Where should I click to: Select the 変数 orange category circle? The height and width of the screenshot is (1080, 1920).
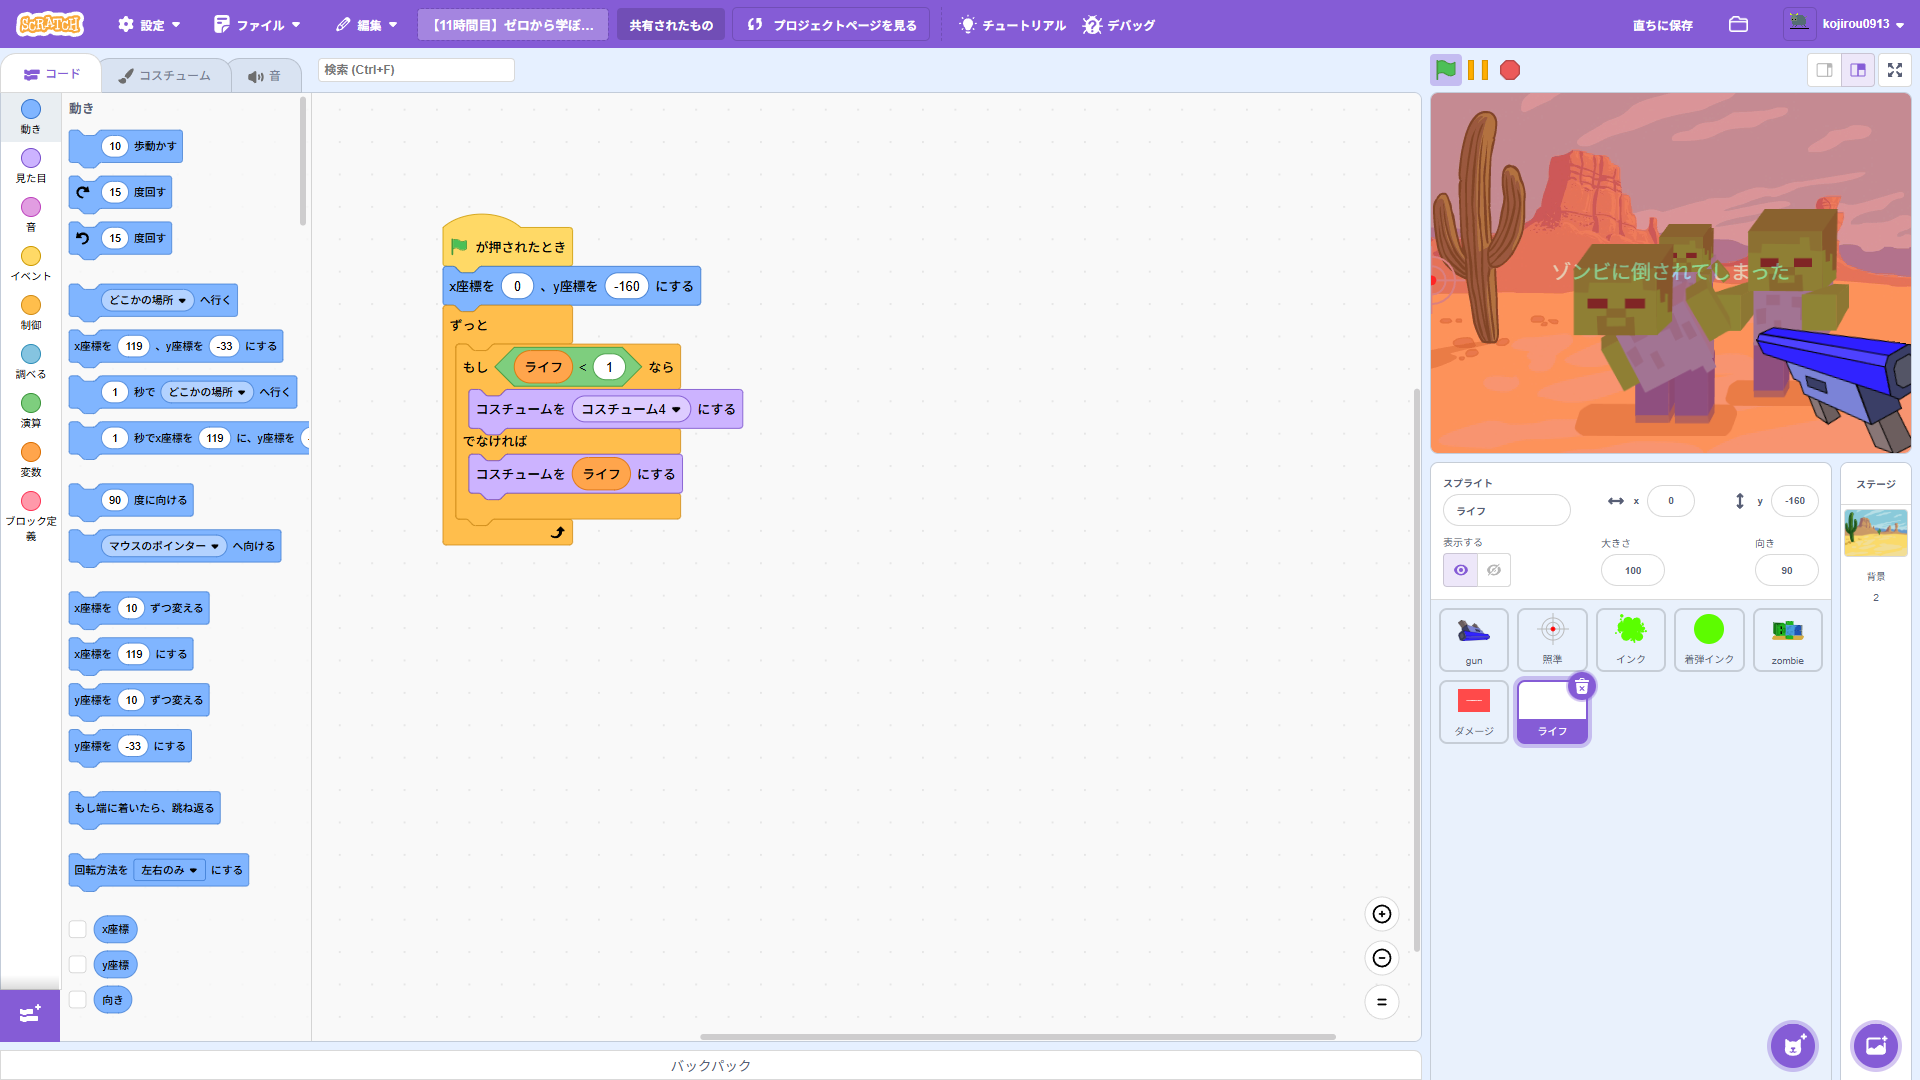(x=31, y=453)
